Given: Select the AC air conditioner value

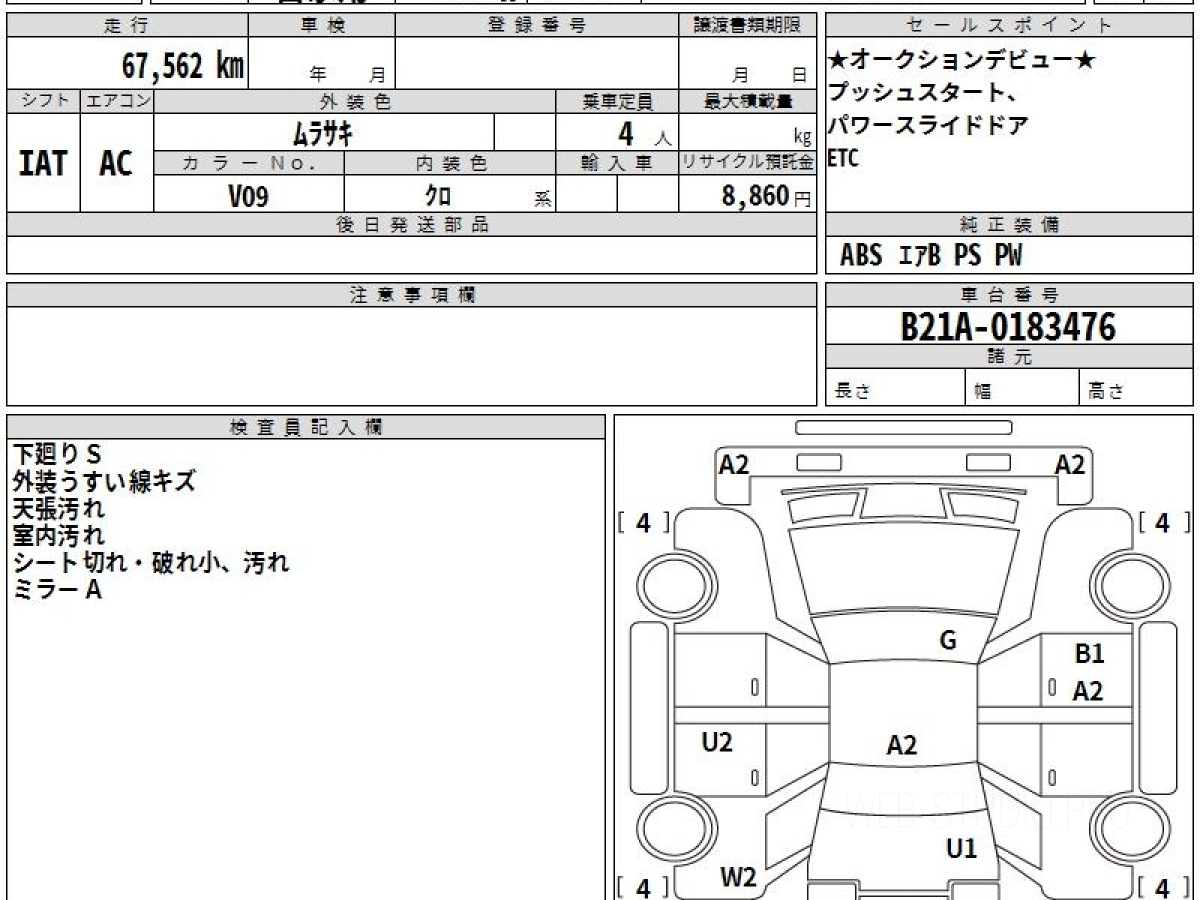Looking at the screenshot, I should pyautogui.click(x=116, y=163).
